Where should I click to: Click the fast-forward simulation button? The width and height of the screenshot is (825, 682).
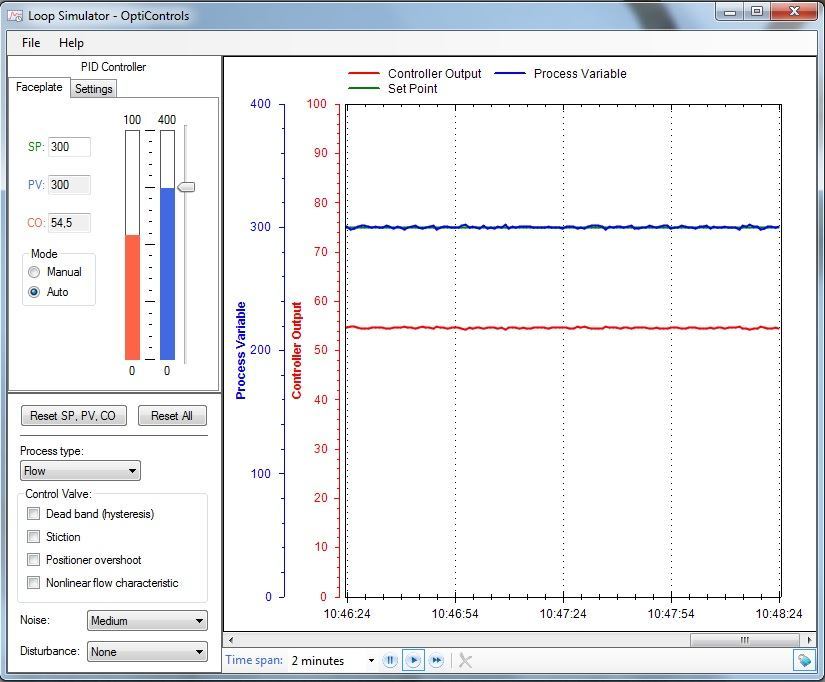pyautogui.click(x=436, y=660)
